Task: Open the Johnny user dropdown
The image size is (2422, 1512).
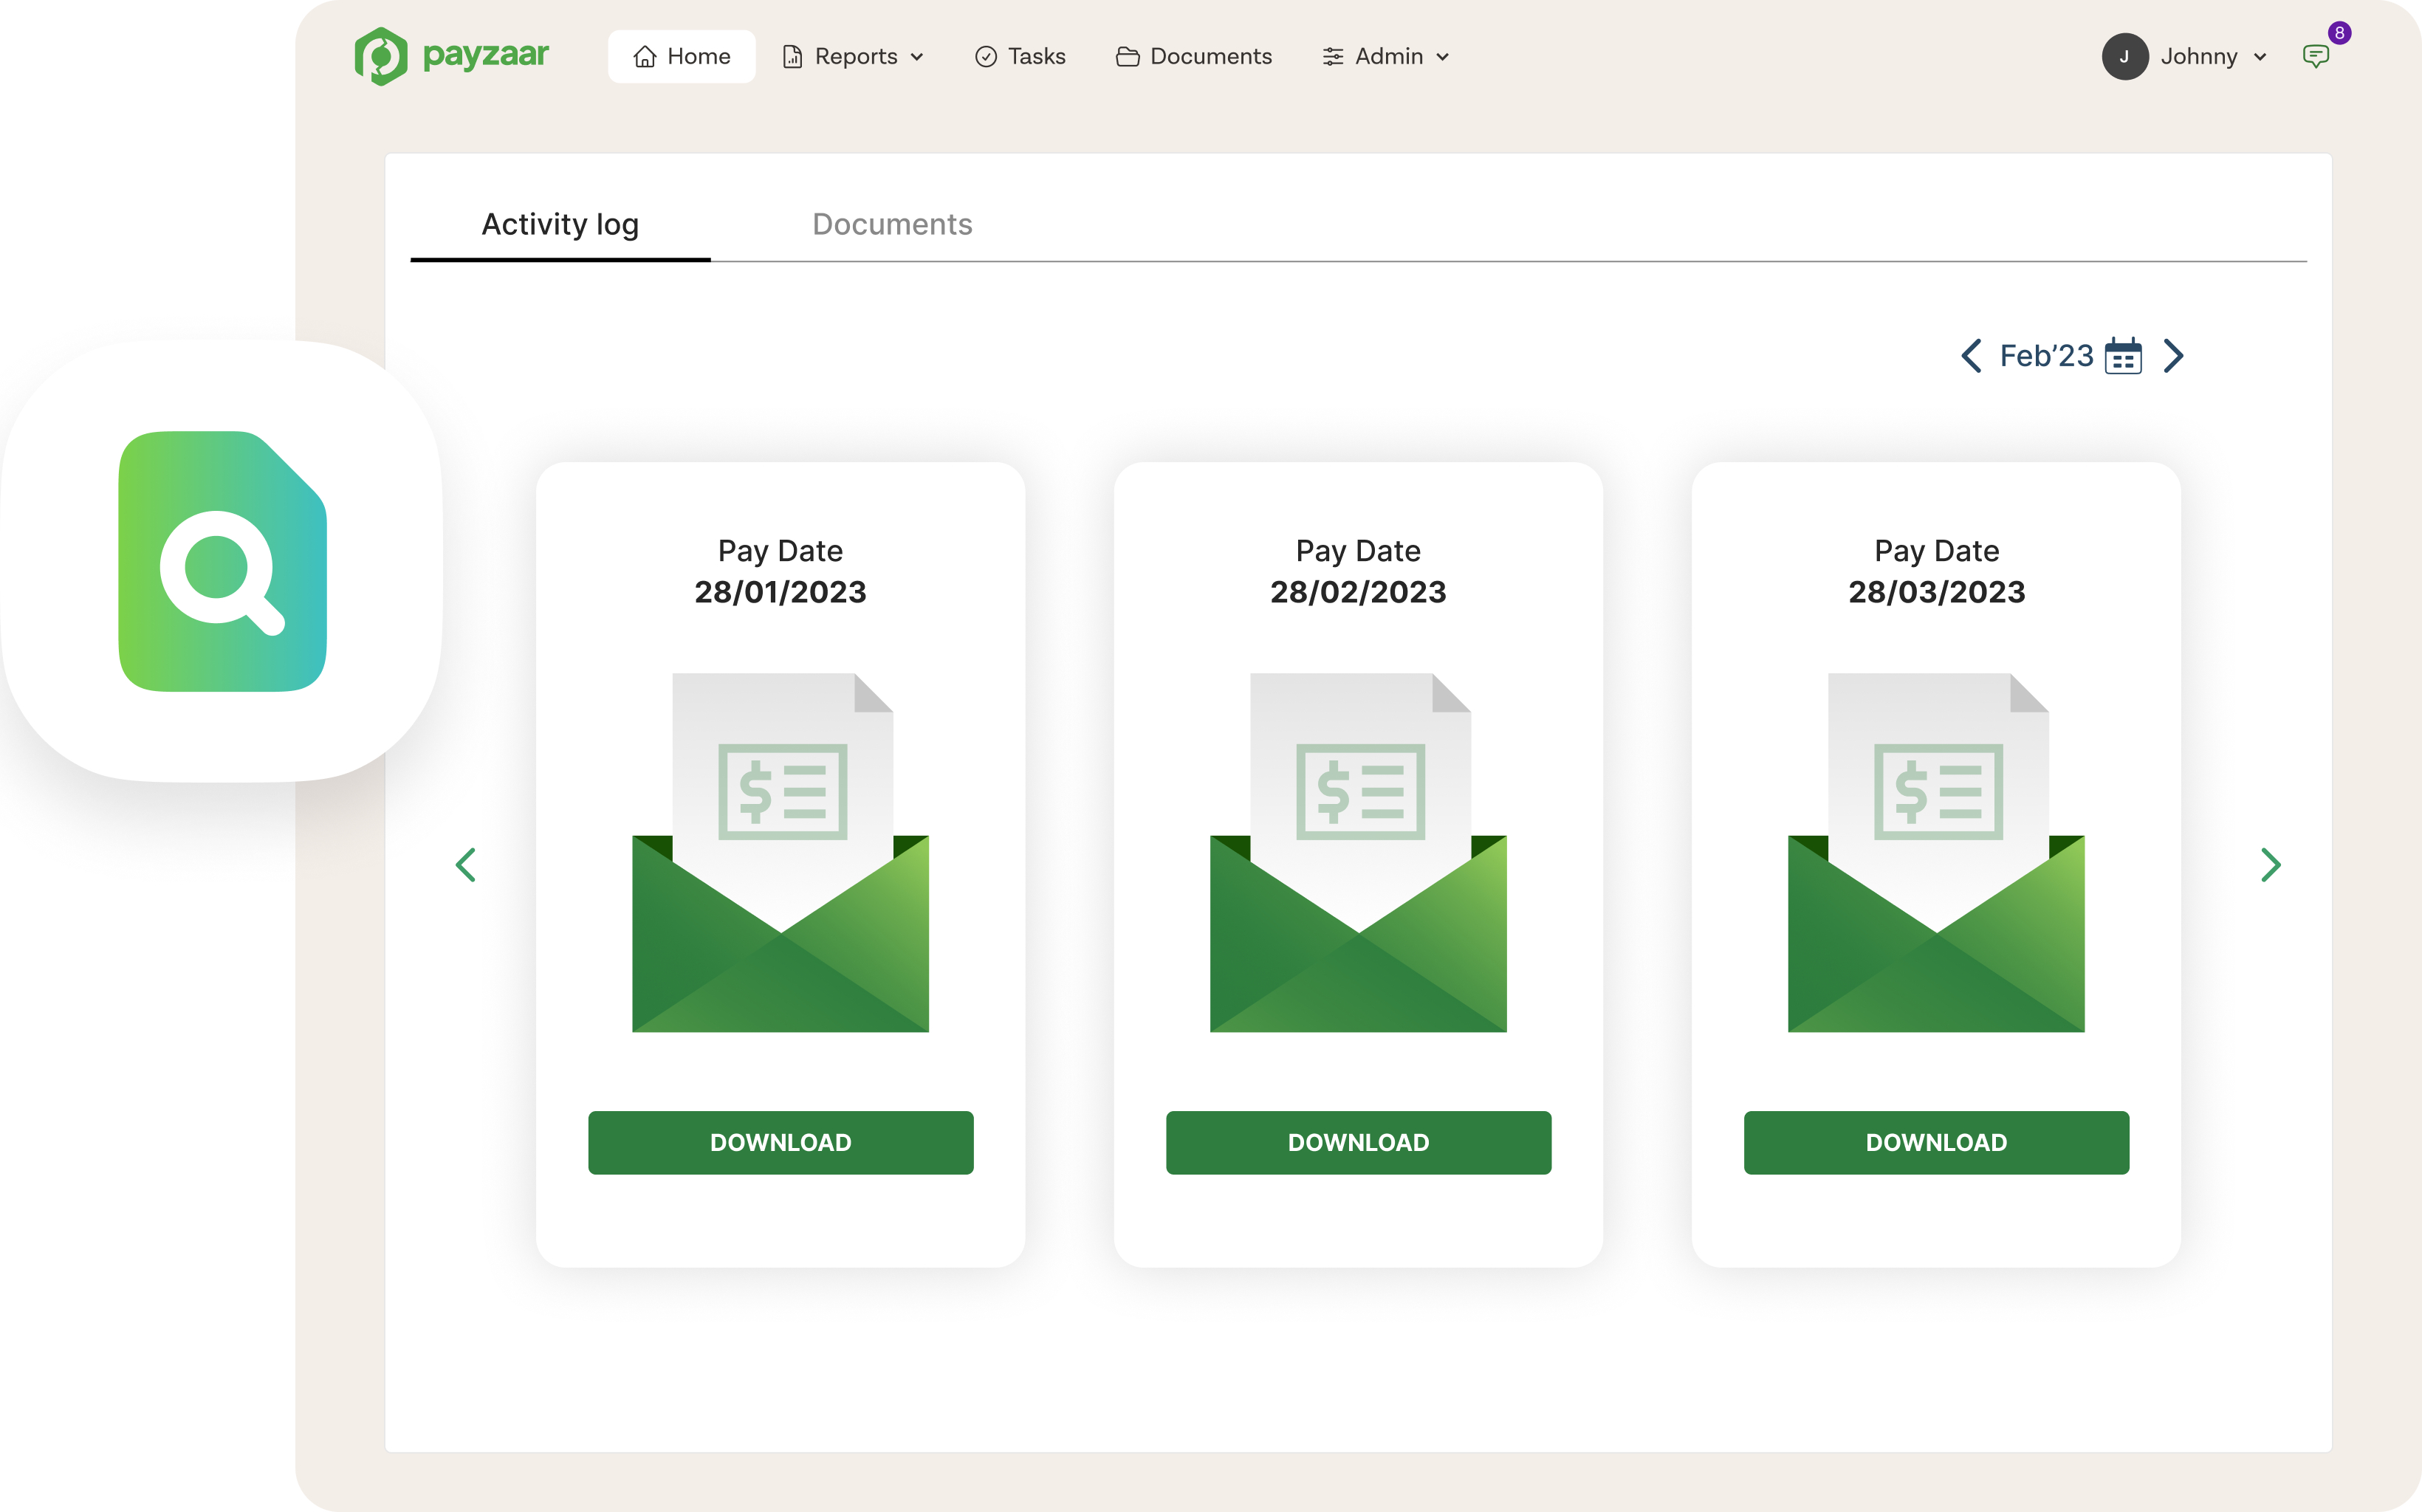Action: pyautogui.click(x=2213, y=56)
